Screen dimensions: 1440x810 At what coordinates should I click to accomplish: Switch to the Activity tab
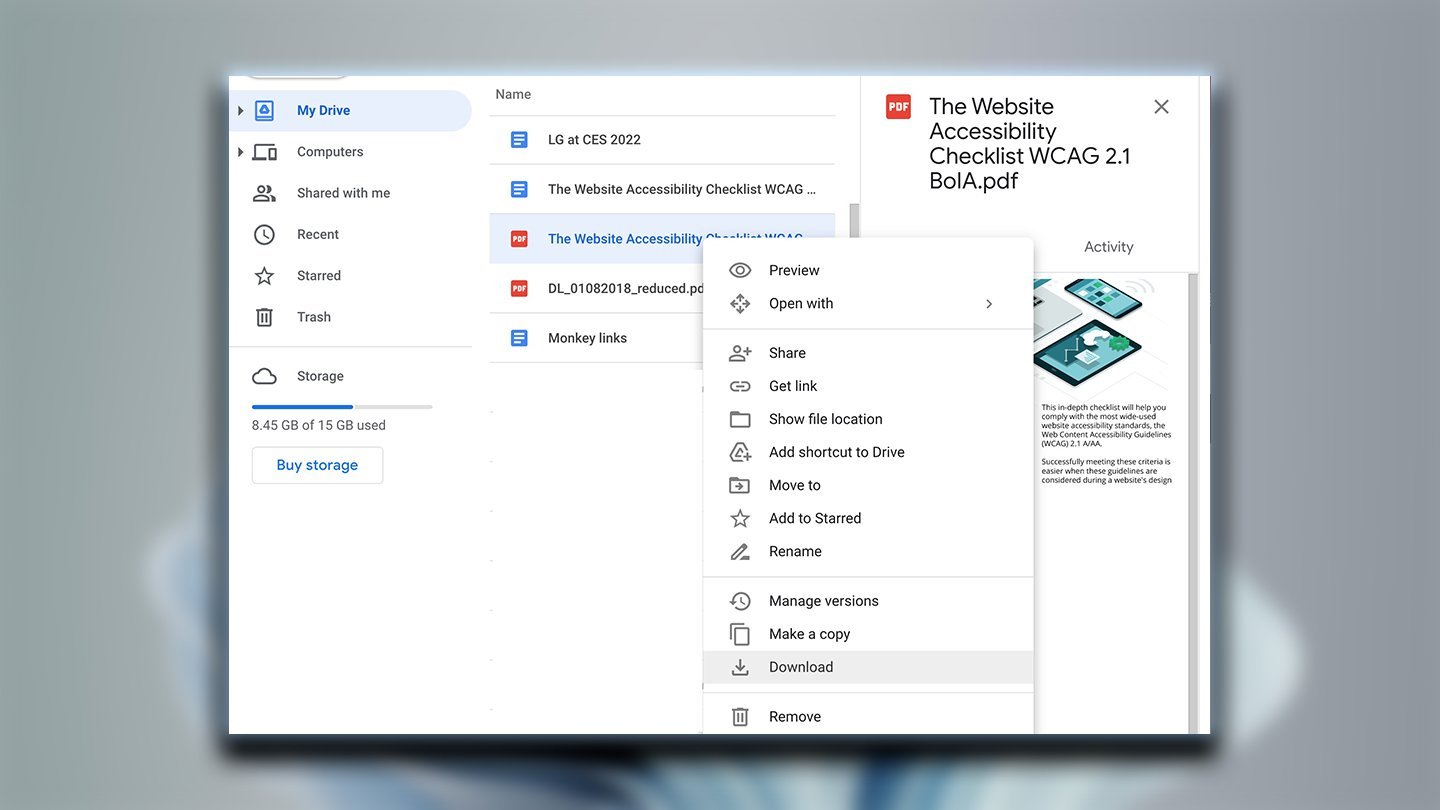pyautogui.click(x=1108, y=247)
